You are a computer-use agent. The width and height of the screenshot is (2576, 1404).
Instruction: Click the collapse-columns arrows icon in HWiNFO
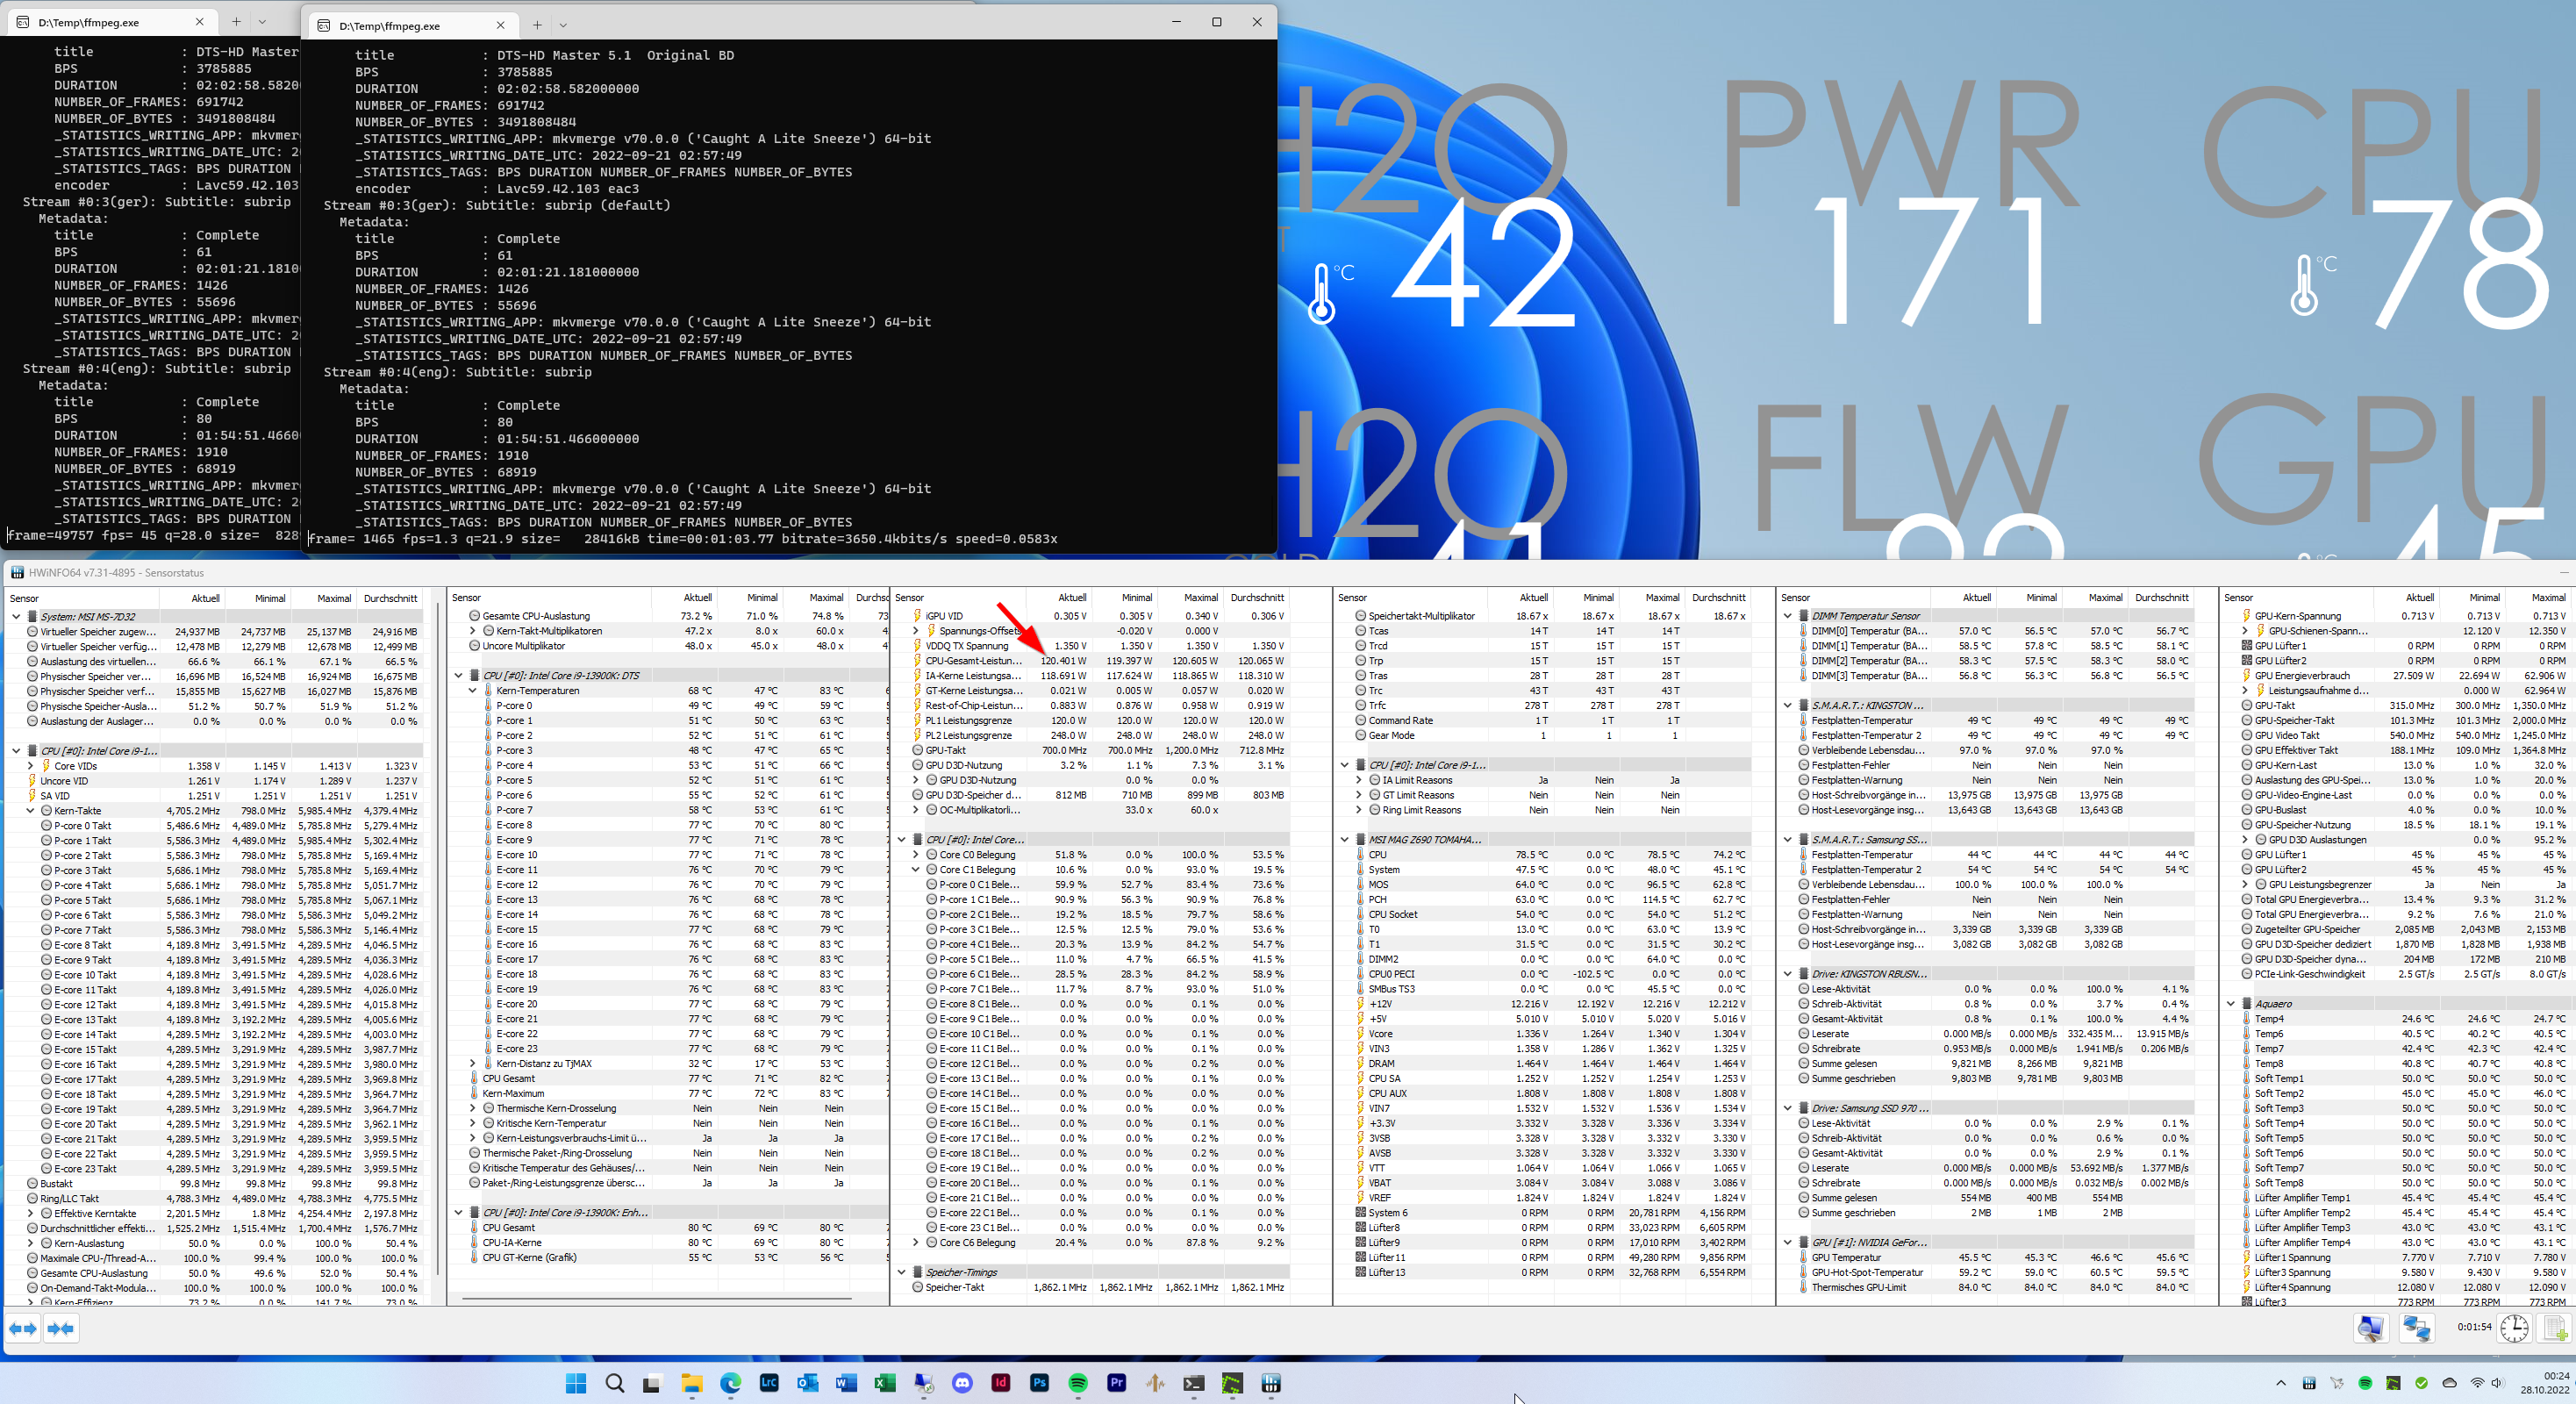(x=60, y=1329)
